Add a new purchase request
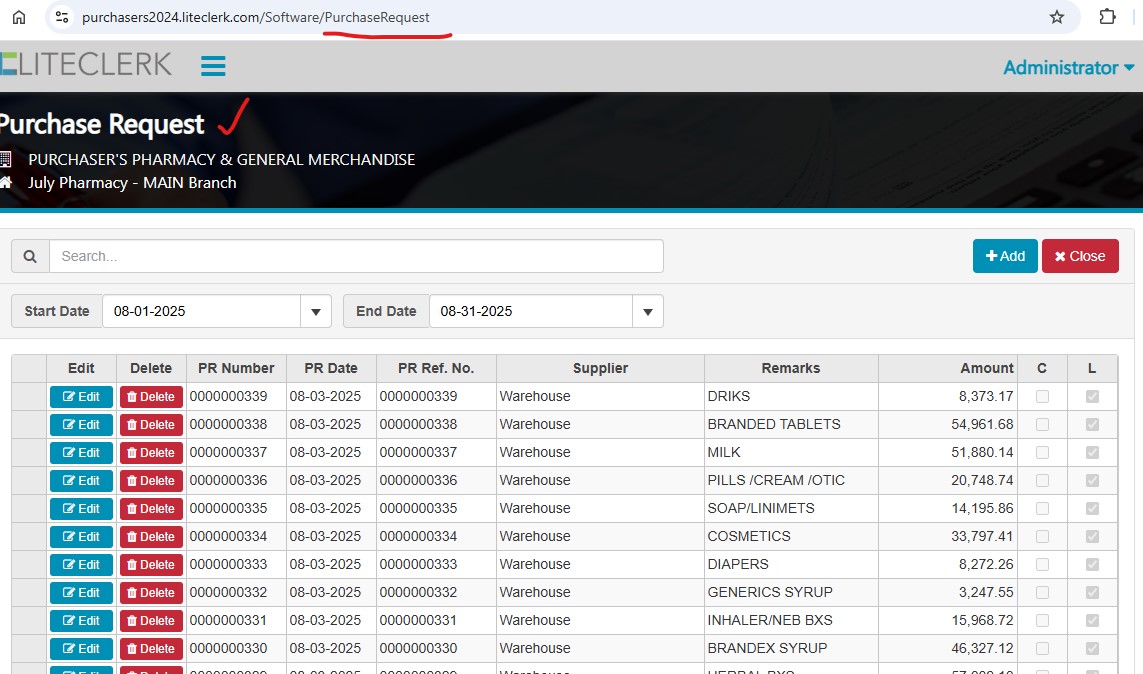Image resolution: width=1143 pixels, height=674 pixels. (x=1005, y=256)
